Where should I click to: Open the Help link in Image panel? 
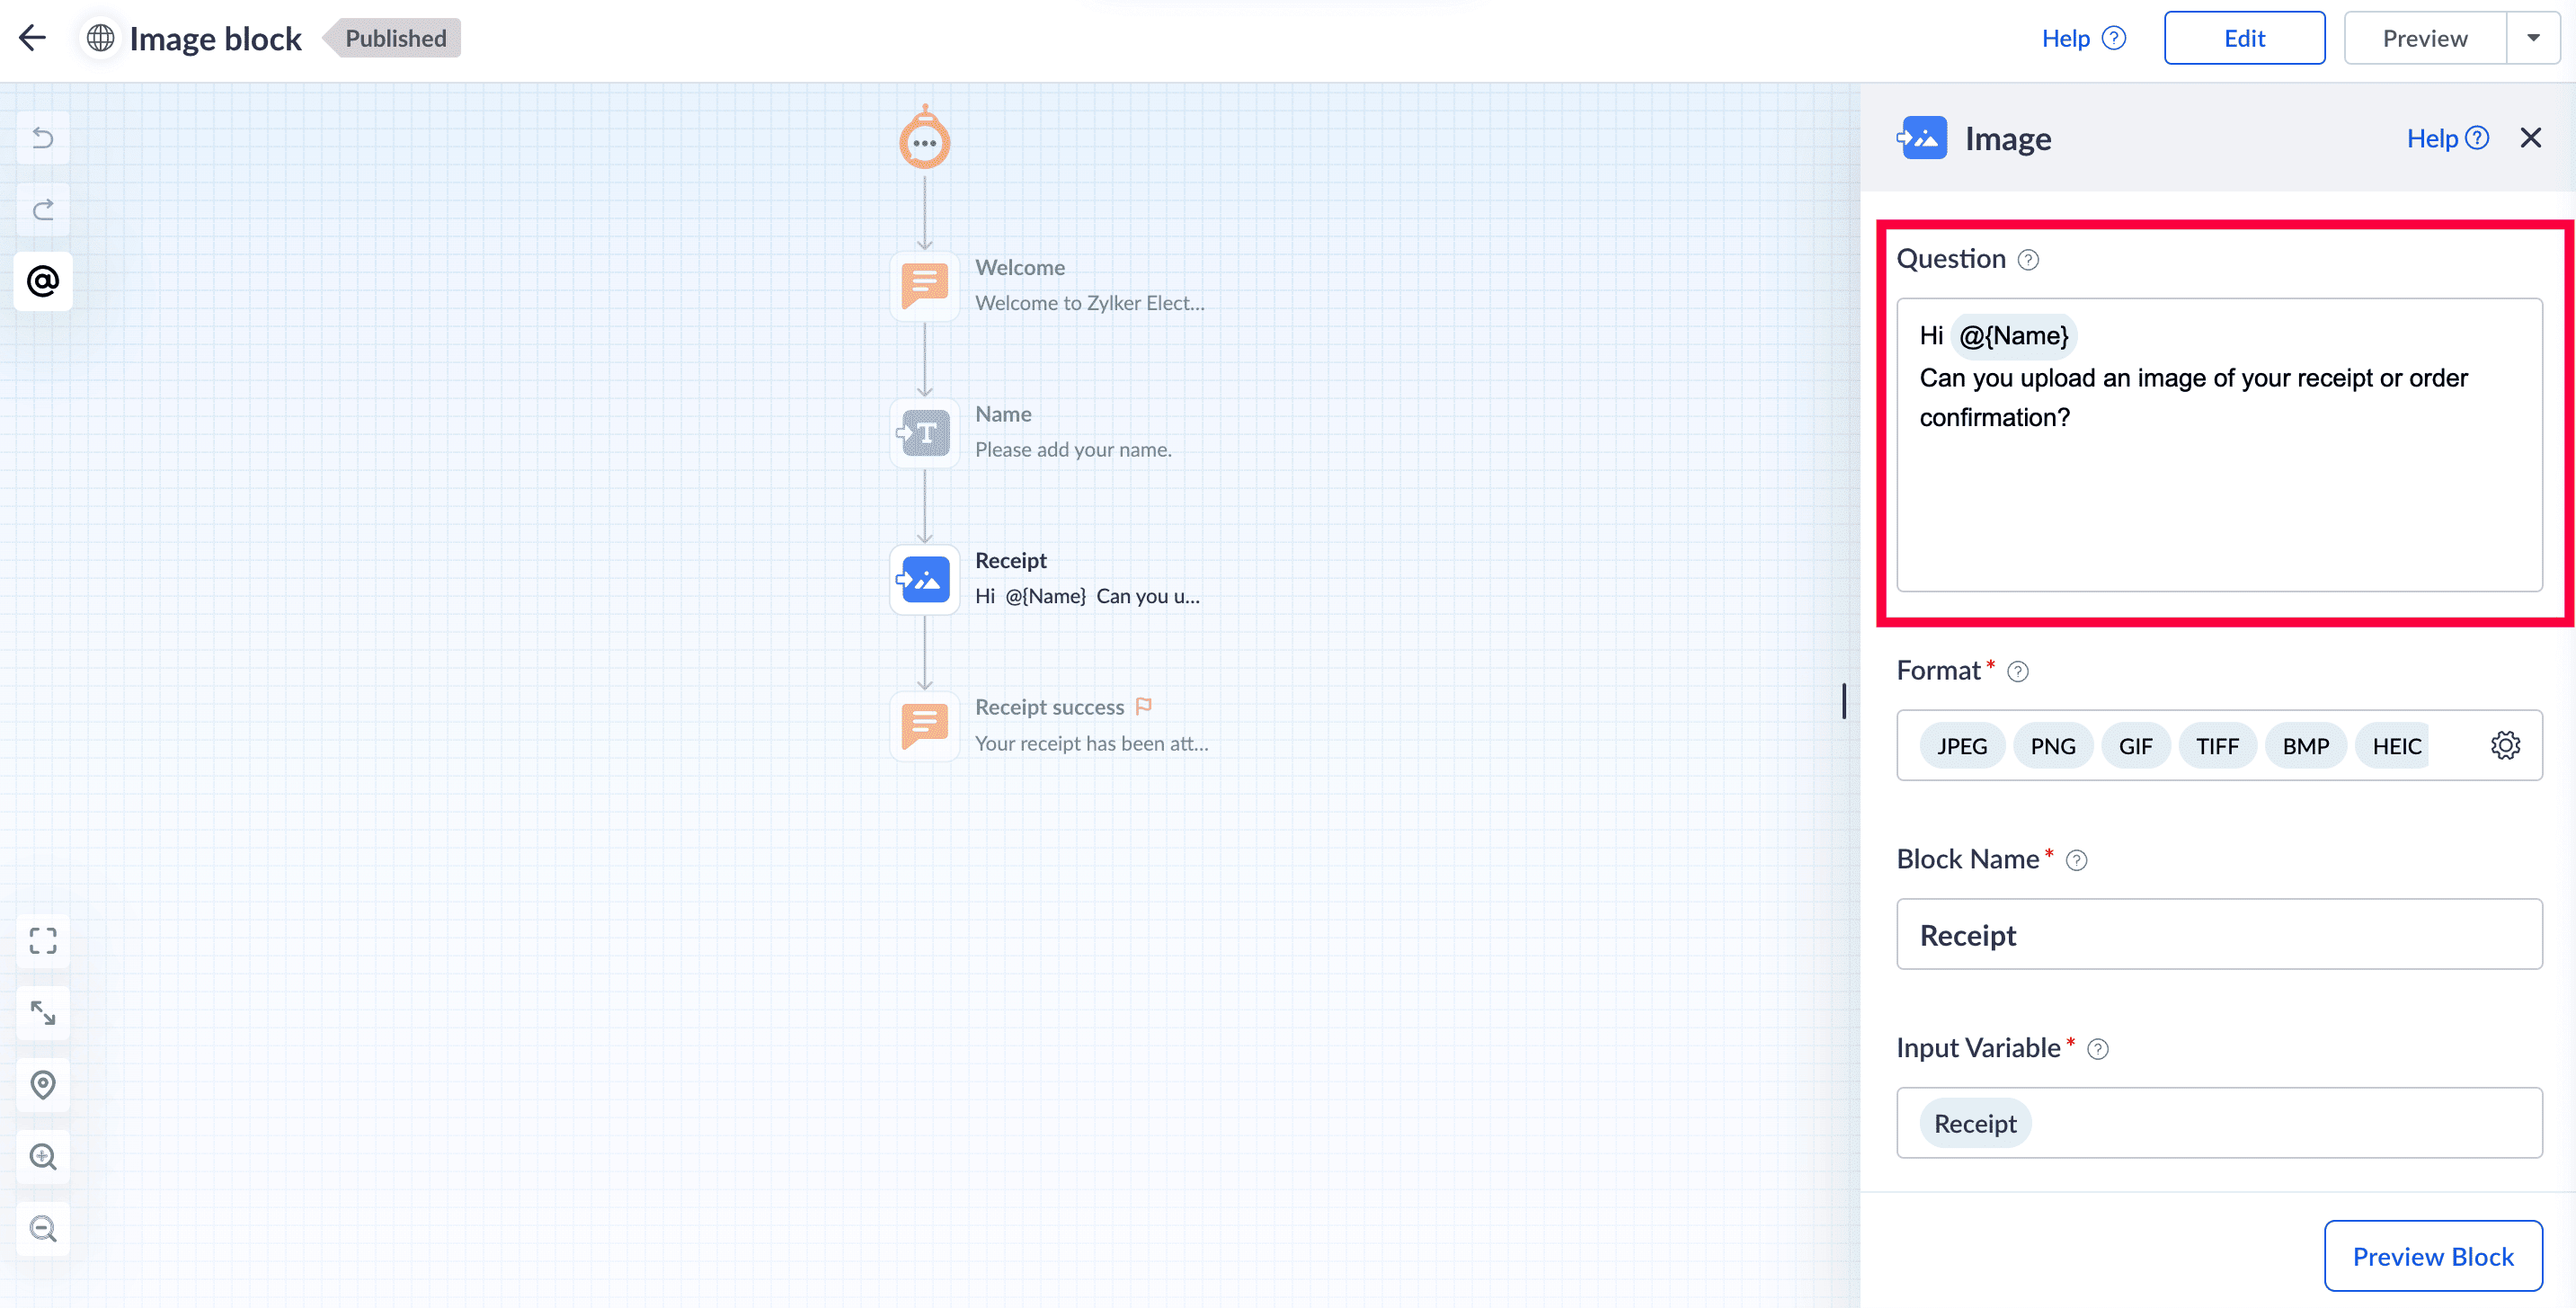2447,138
